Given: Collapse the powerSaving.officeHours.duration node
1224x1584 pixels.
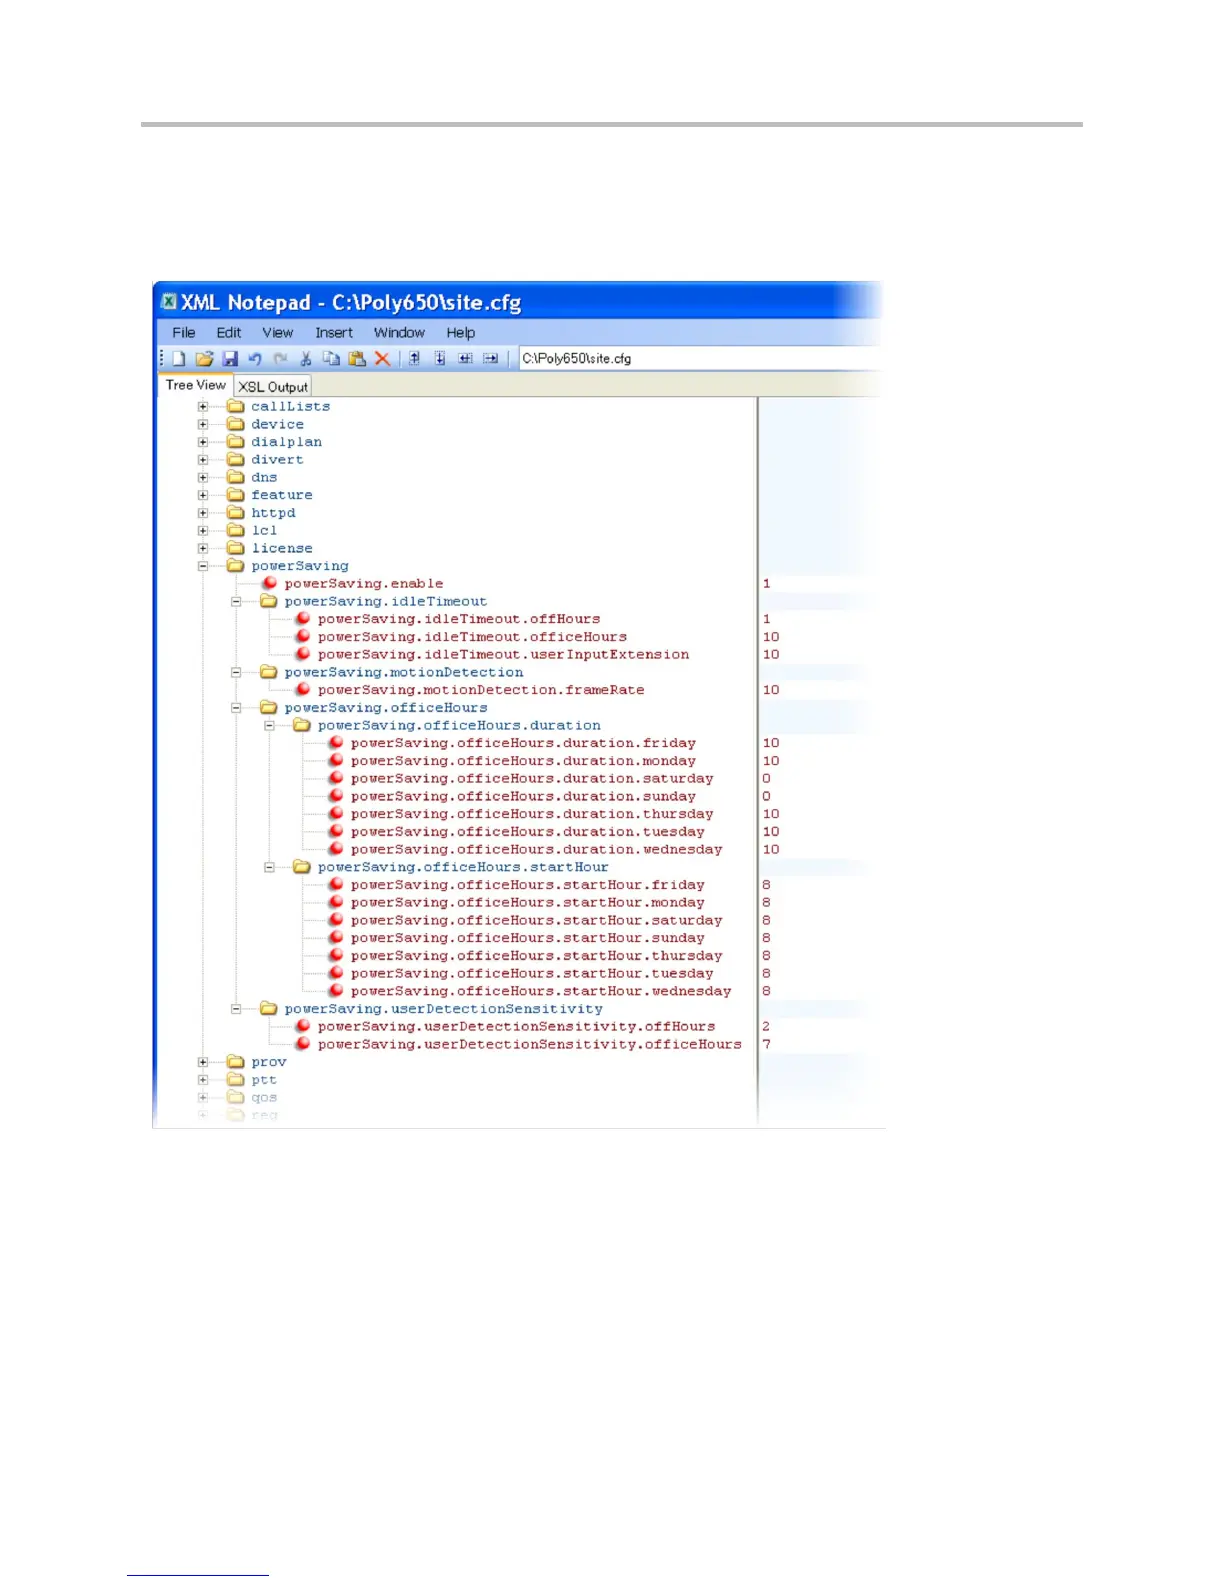Looking at the screenshot, I should [x=269, y=725].
